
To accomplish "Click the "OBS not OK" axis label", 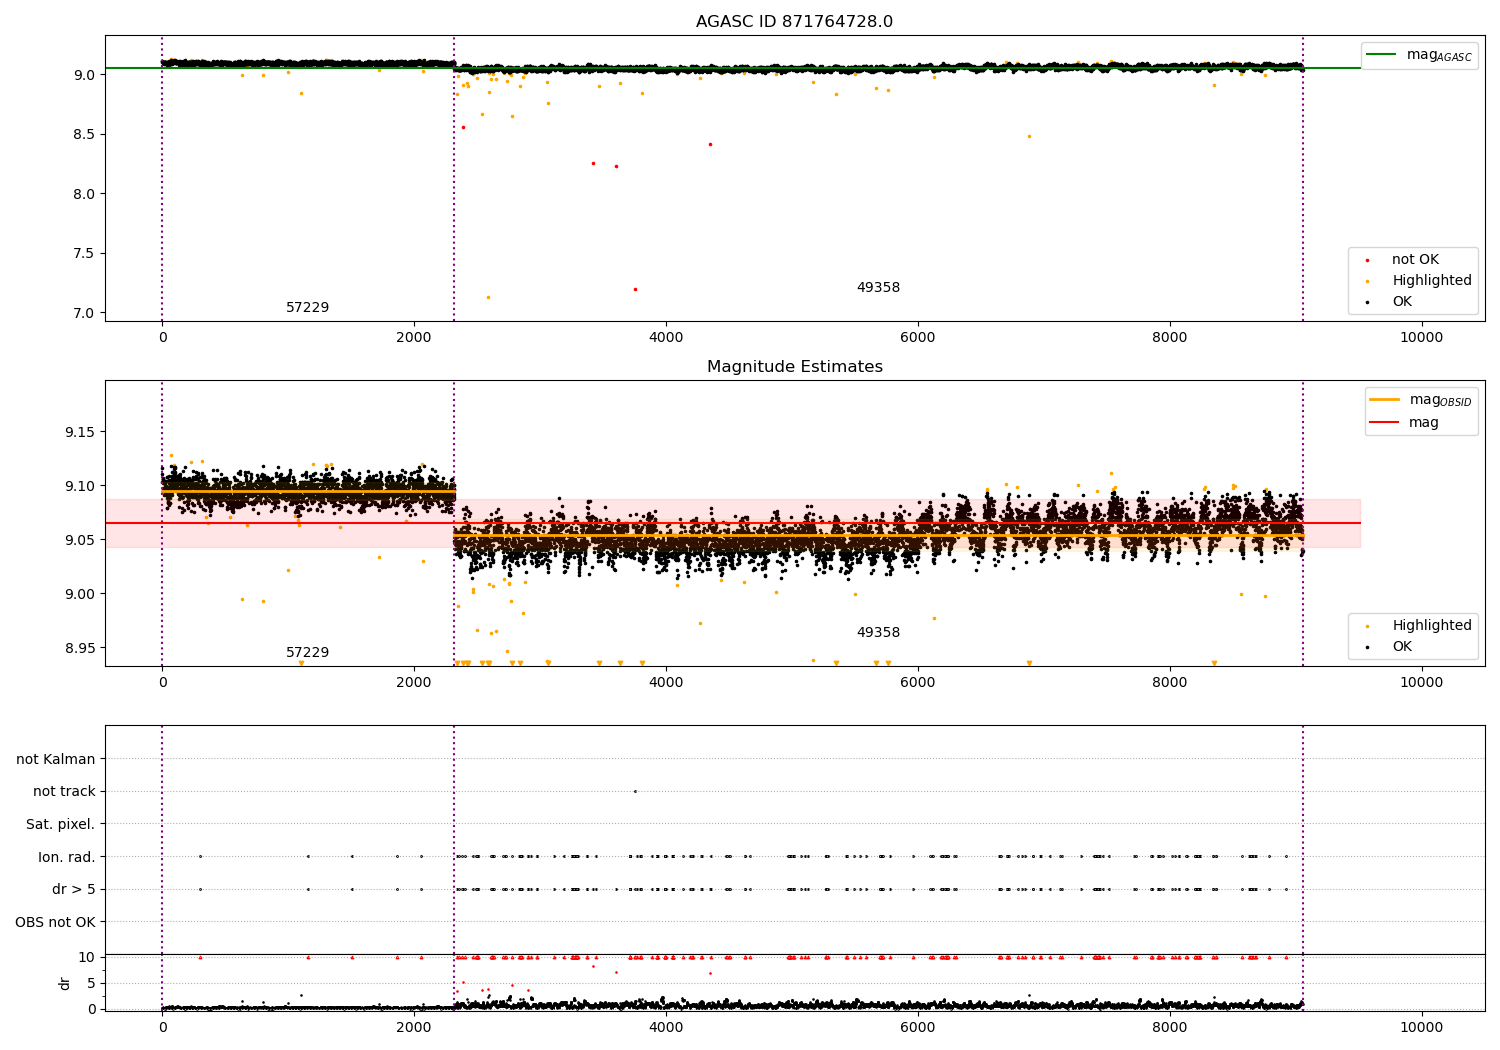I will [55, 922].
